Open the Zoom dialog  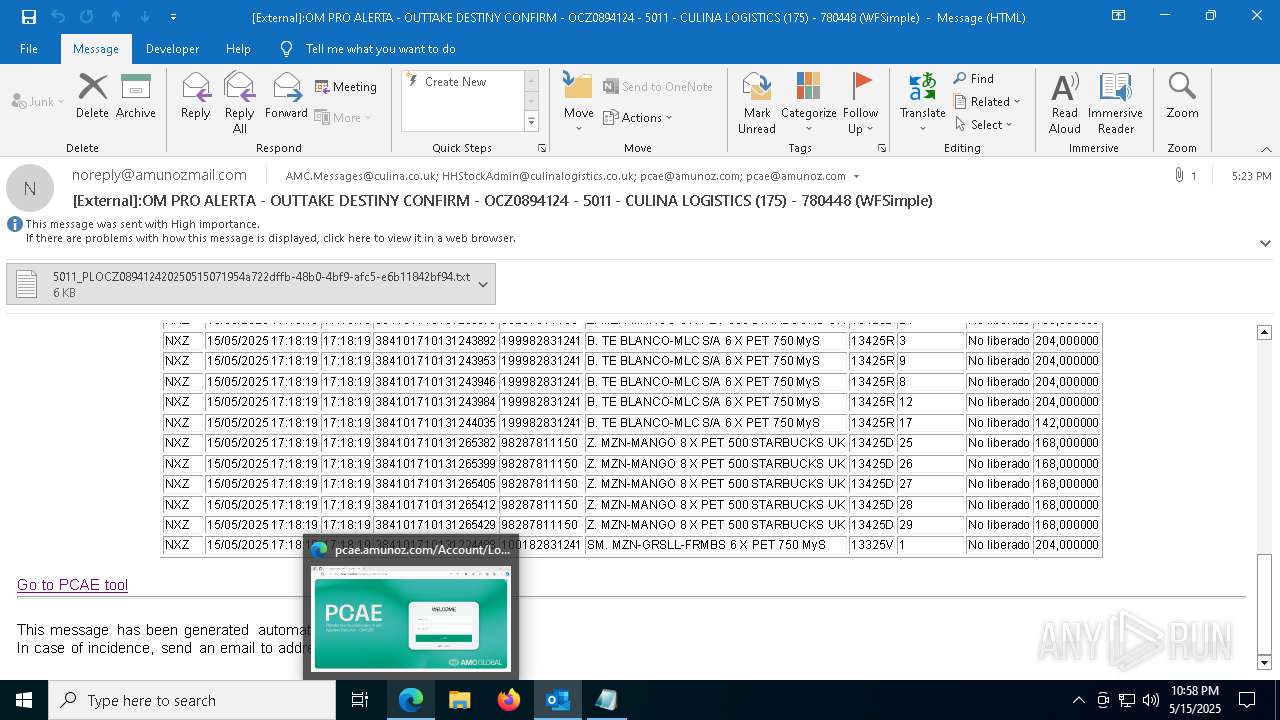tap(1182, 96)
